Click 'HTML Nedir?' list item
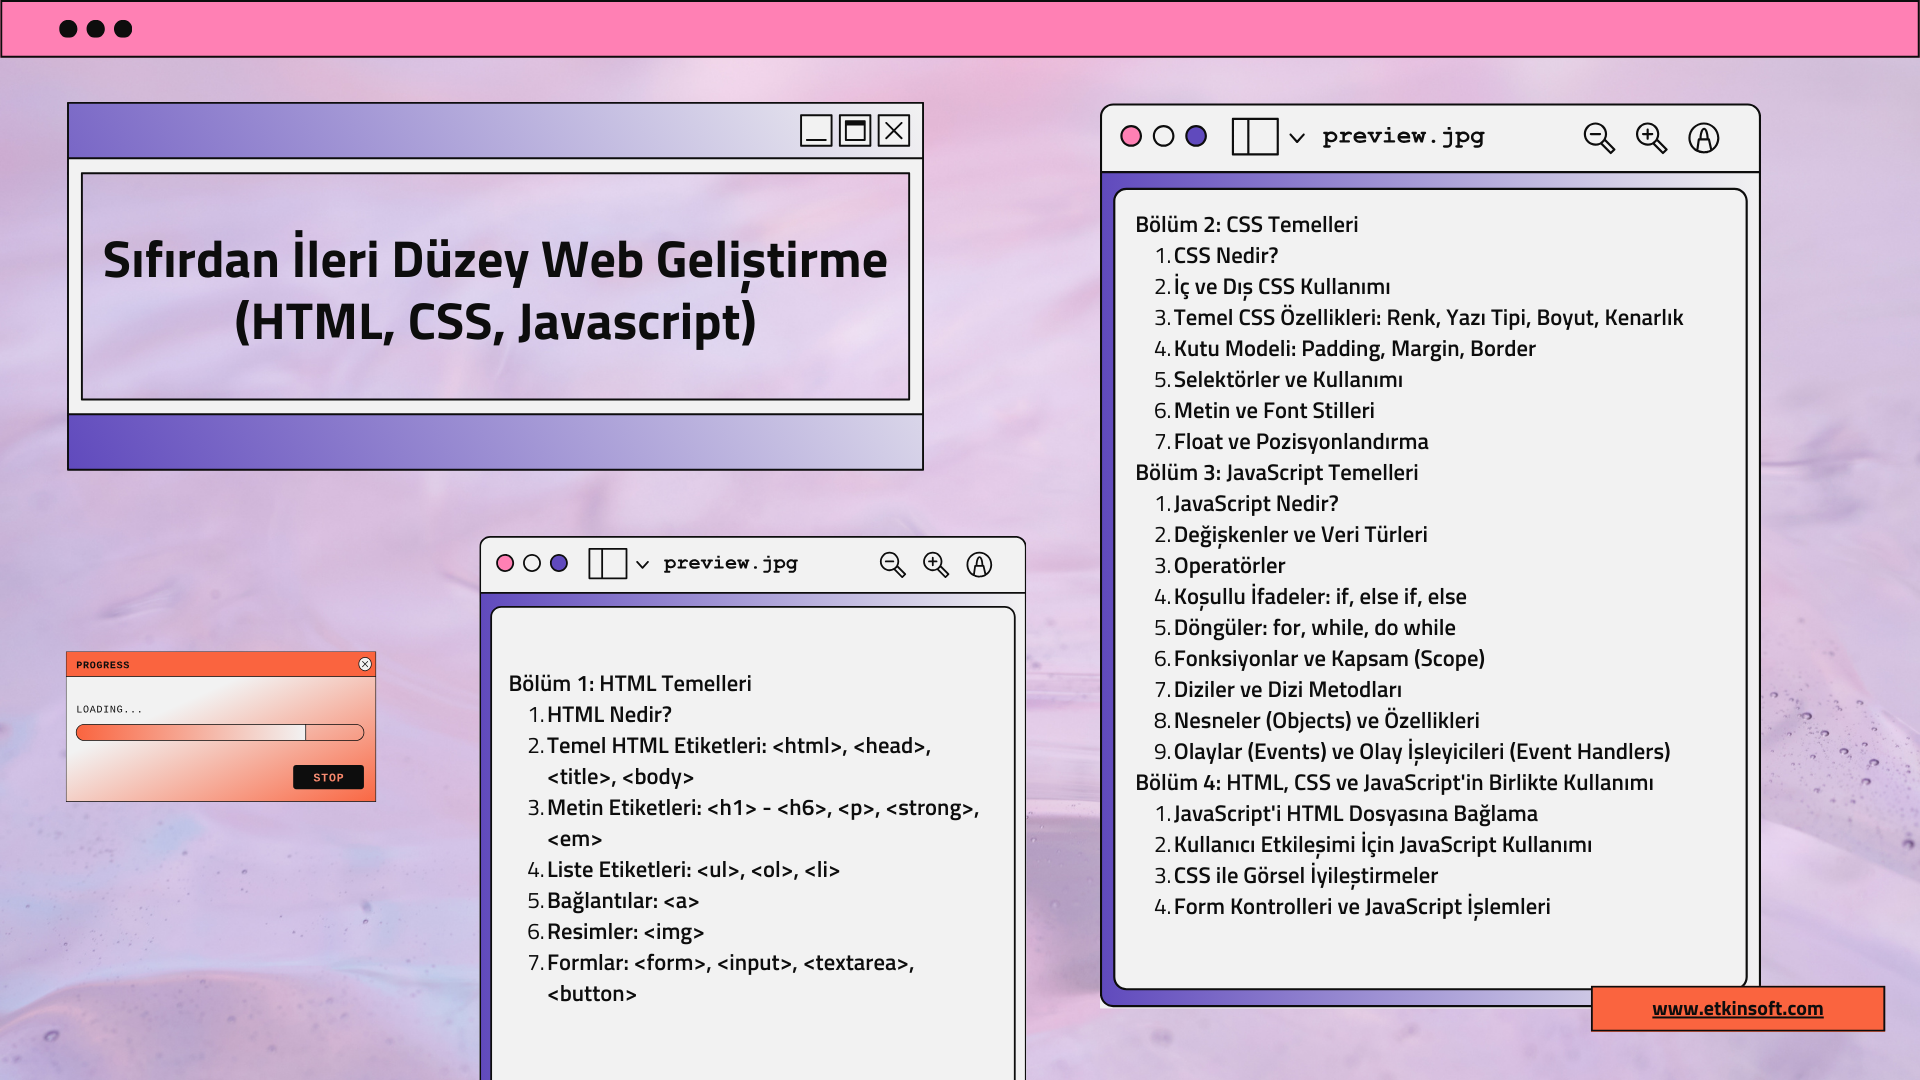 [609, 714]
